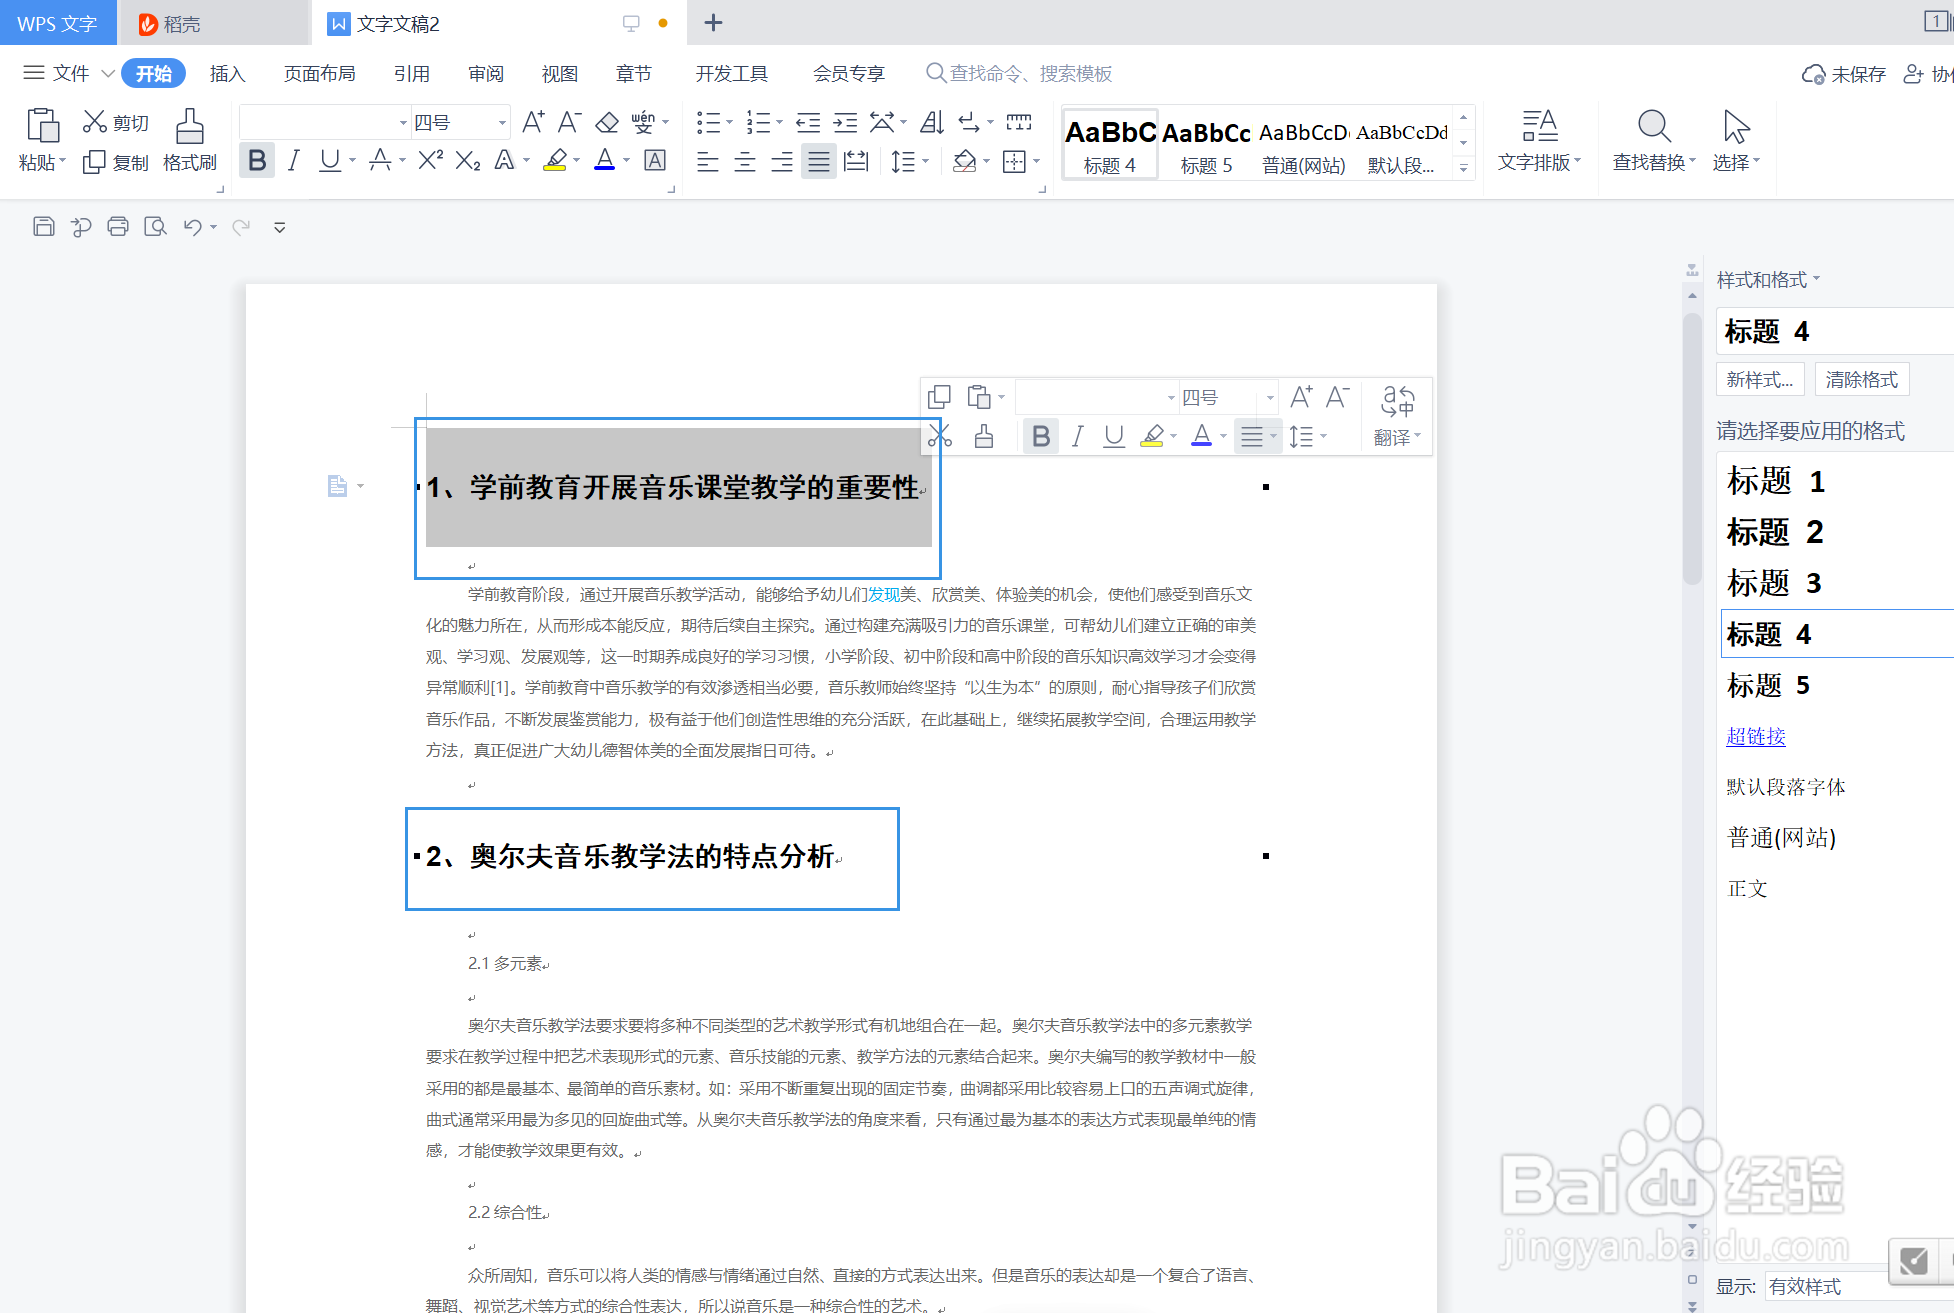The height and width of the screenshot is (1313, 1954).
Task: Show paragraph marks toggle icon
Action: (969, 122)
